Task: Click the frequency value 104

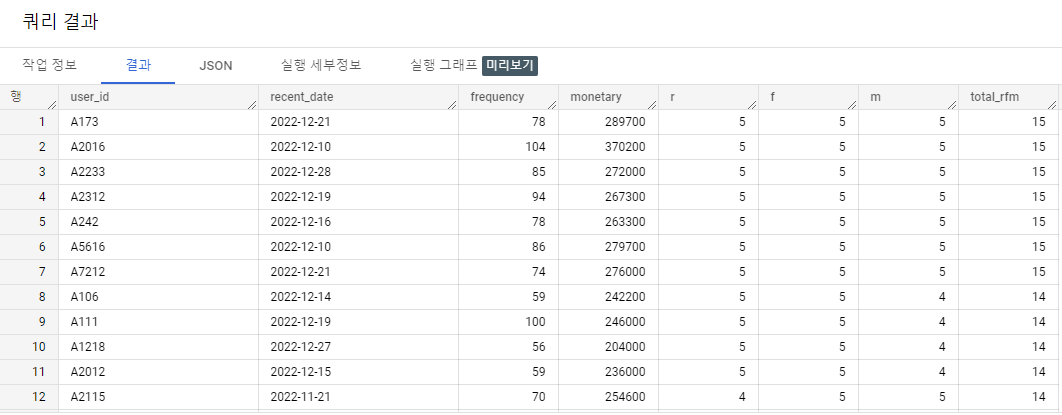Action: pos(509,147)
